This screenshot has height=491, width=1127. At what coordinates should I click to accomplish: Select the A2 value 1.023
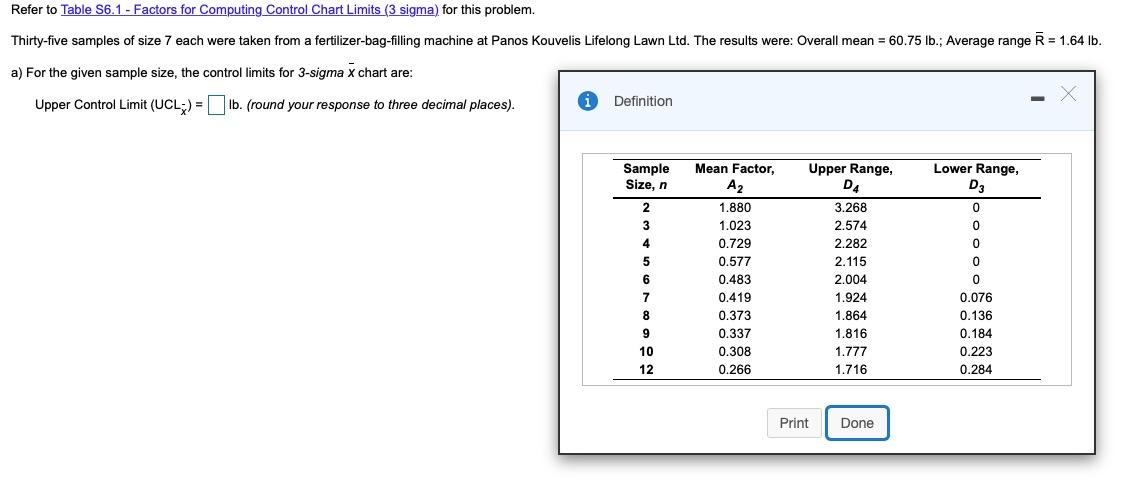tap(735, 226)
